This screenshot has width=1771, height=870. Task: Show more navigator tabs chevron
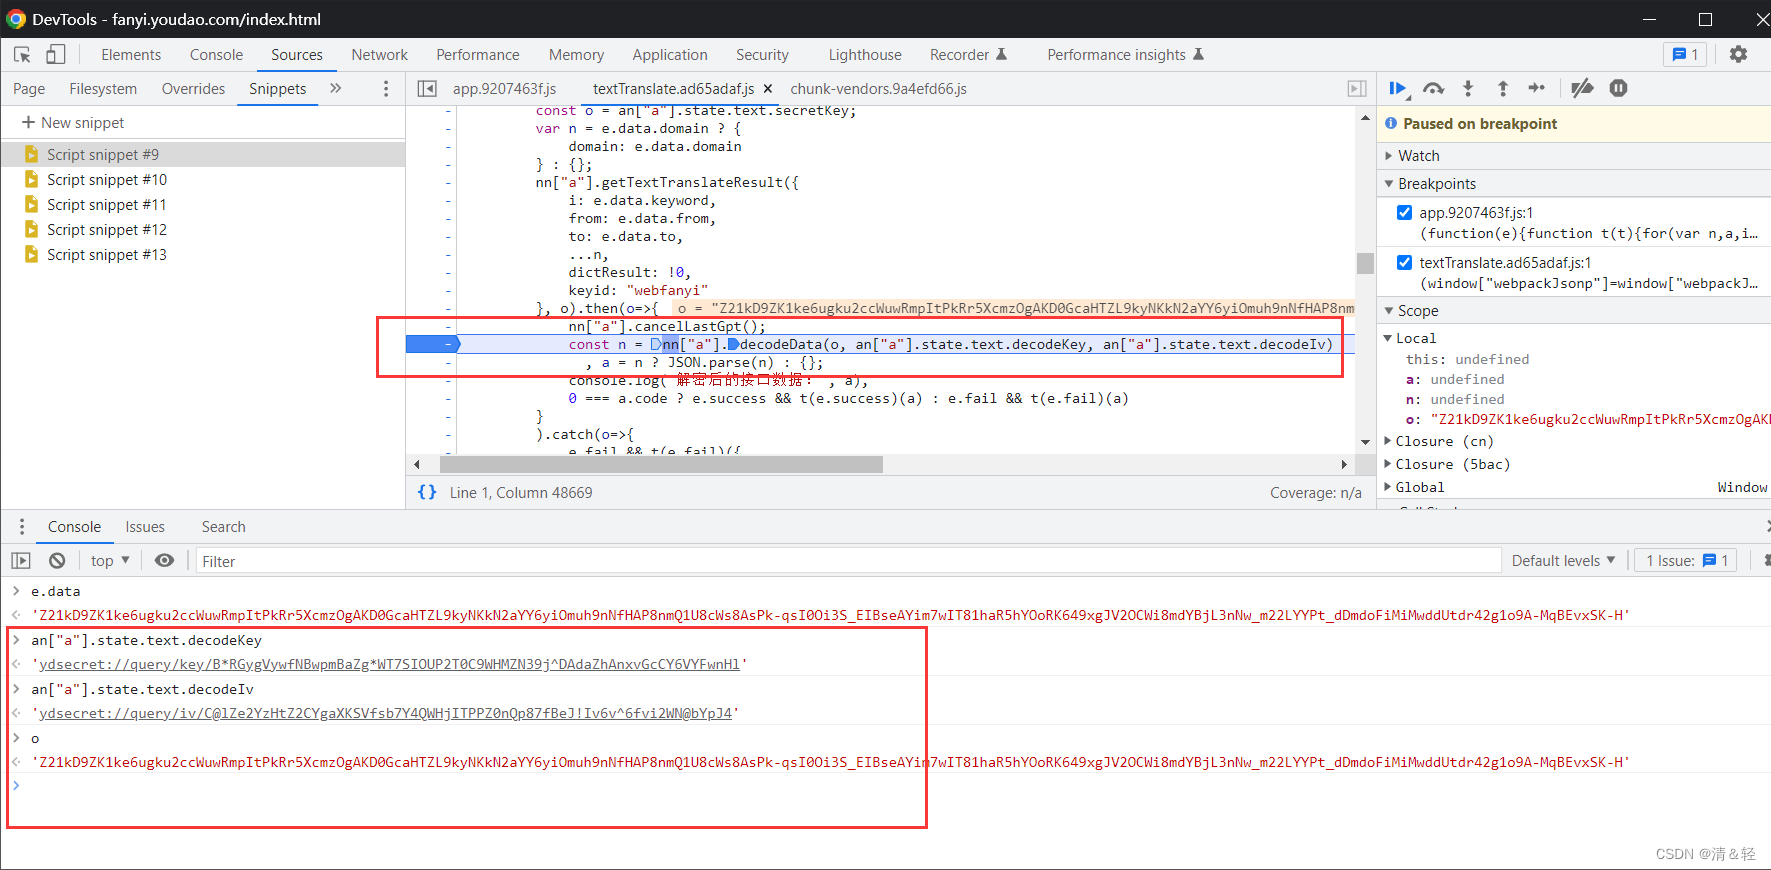336,88
